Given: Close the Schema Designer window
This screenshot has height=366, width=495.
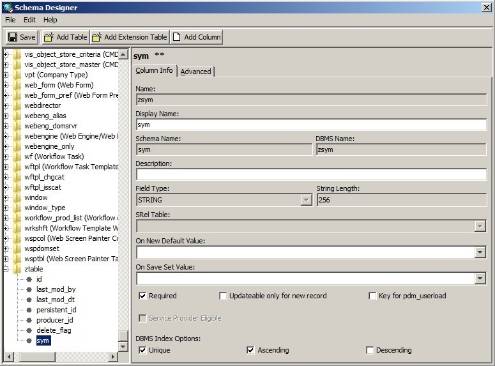Looking at the screenshot, I should tap(487, 7).
